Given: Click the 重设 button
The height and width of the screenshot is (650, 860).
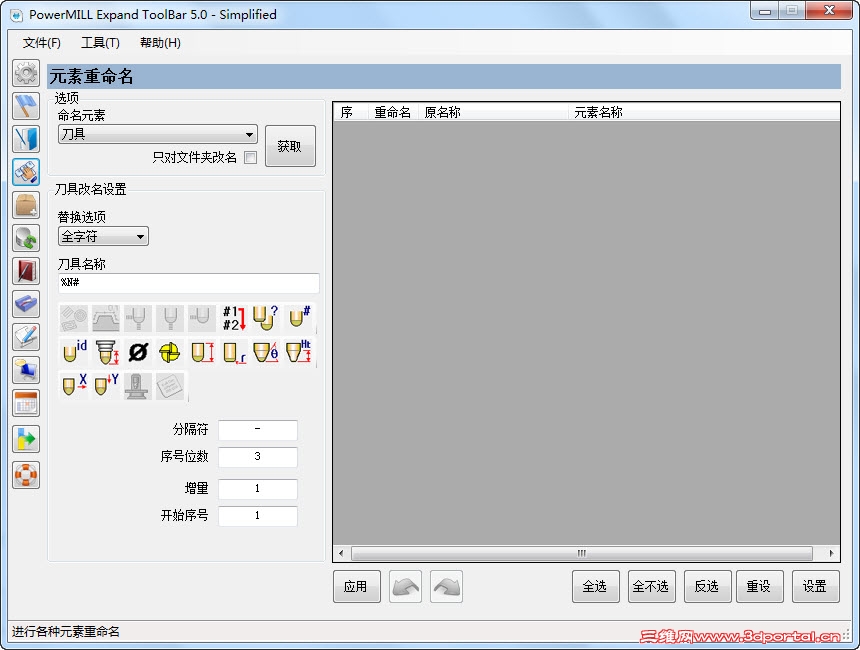Looking at the screenshot, I should [760, 586].
